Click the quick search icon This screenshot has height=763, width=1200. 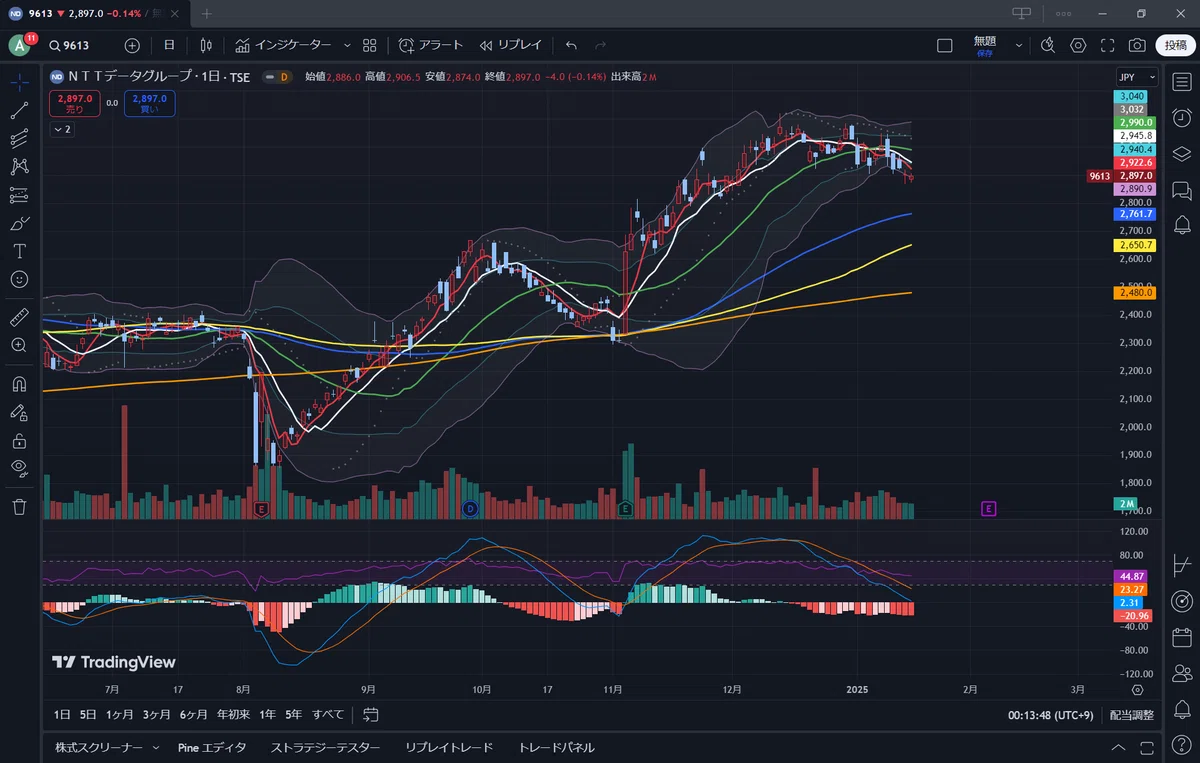click(x=1048, y=45)
